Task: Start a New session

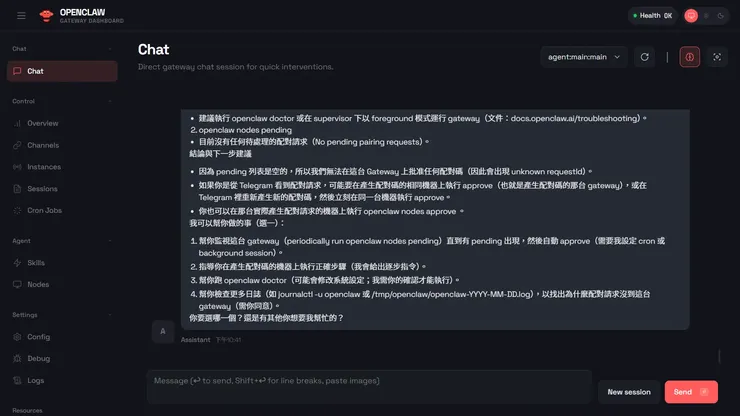Action: (629, 392)
